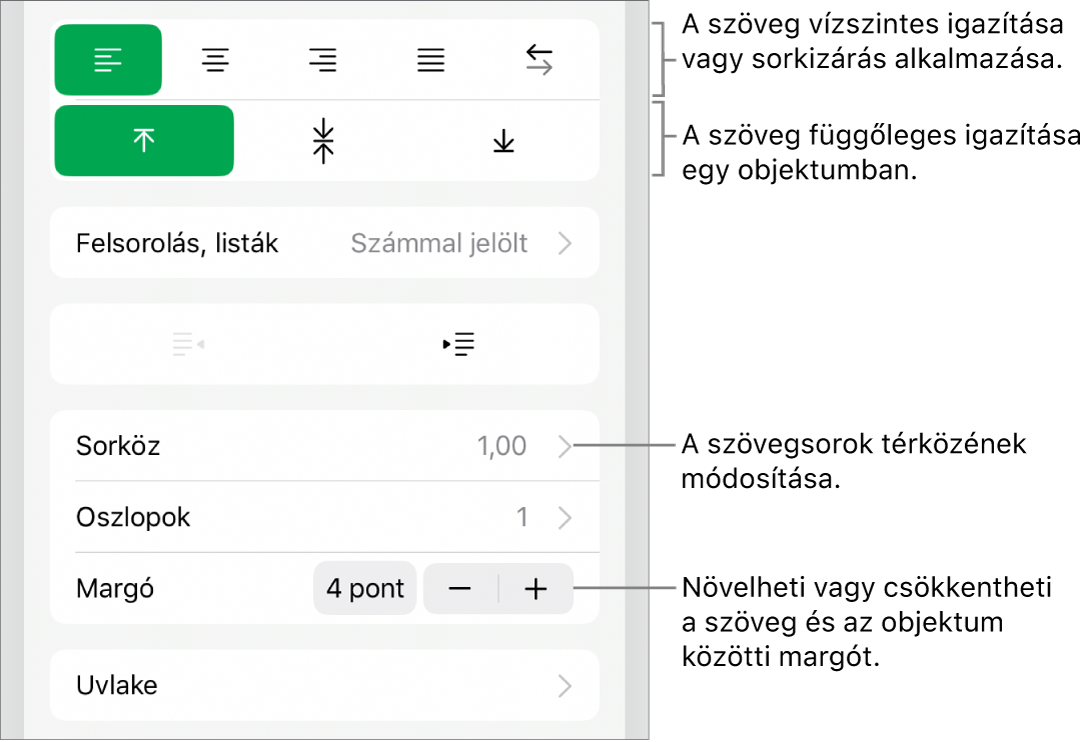
Task: Align text to the right
Action: (323, 60)
